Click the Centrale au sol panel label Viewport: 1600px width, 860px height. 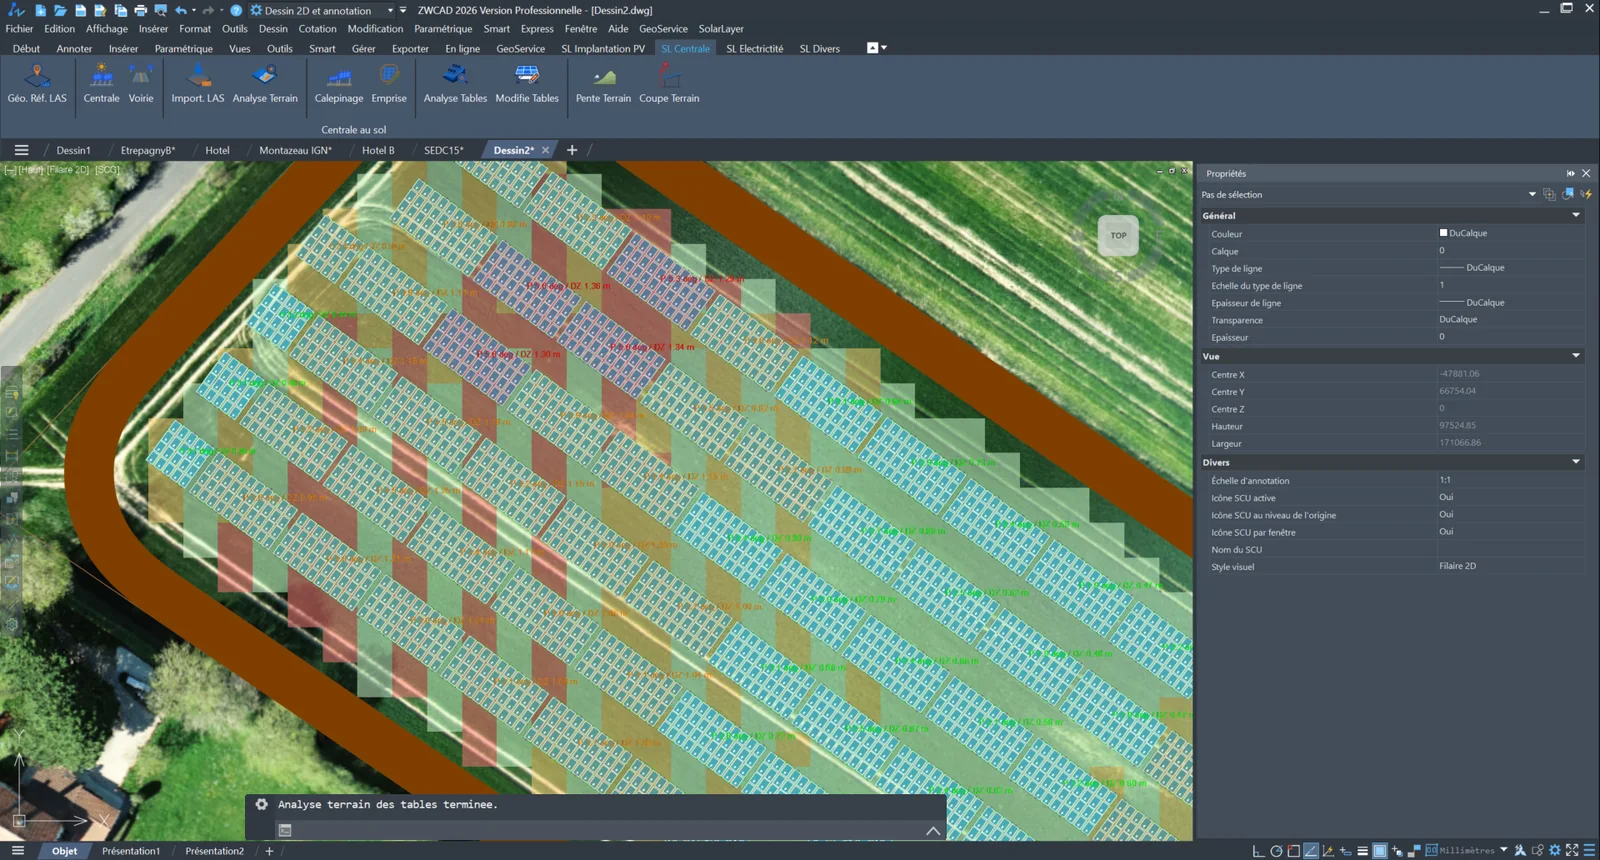tap(353, 129)
